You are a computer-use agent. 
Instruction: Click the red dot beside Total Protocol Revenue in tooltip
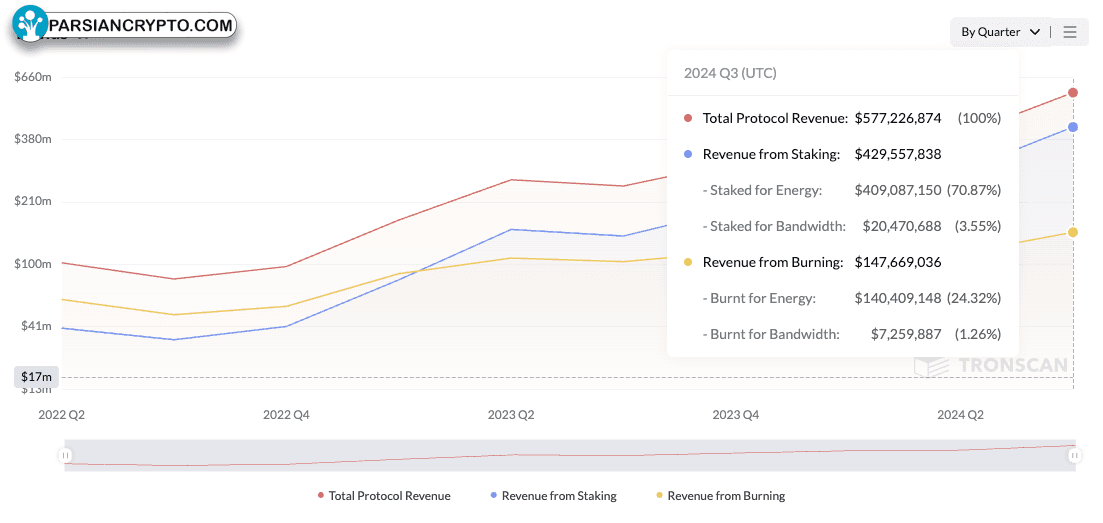click(688, 118)
